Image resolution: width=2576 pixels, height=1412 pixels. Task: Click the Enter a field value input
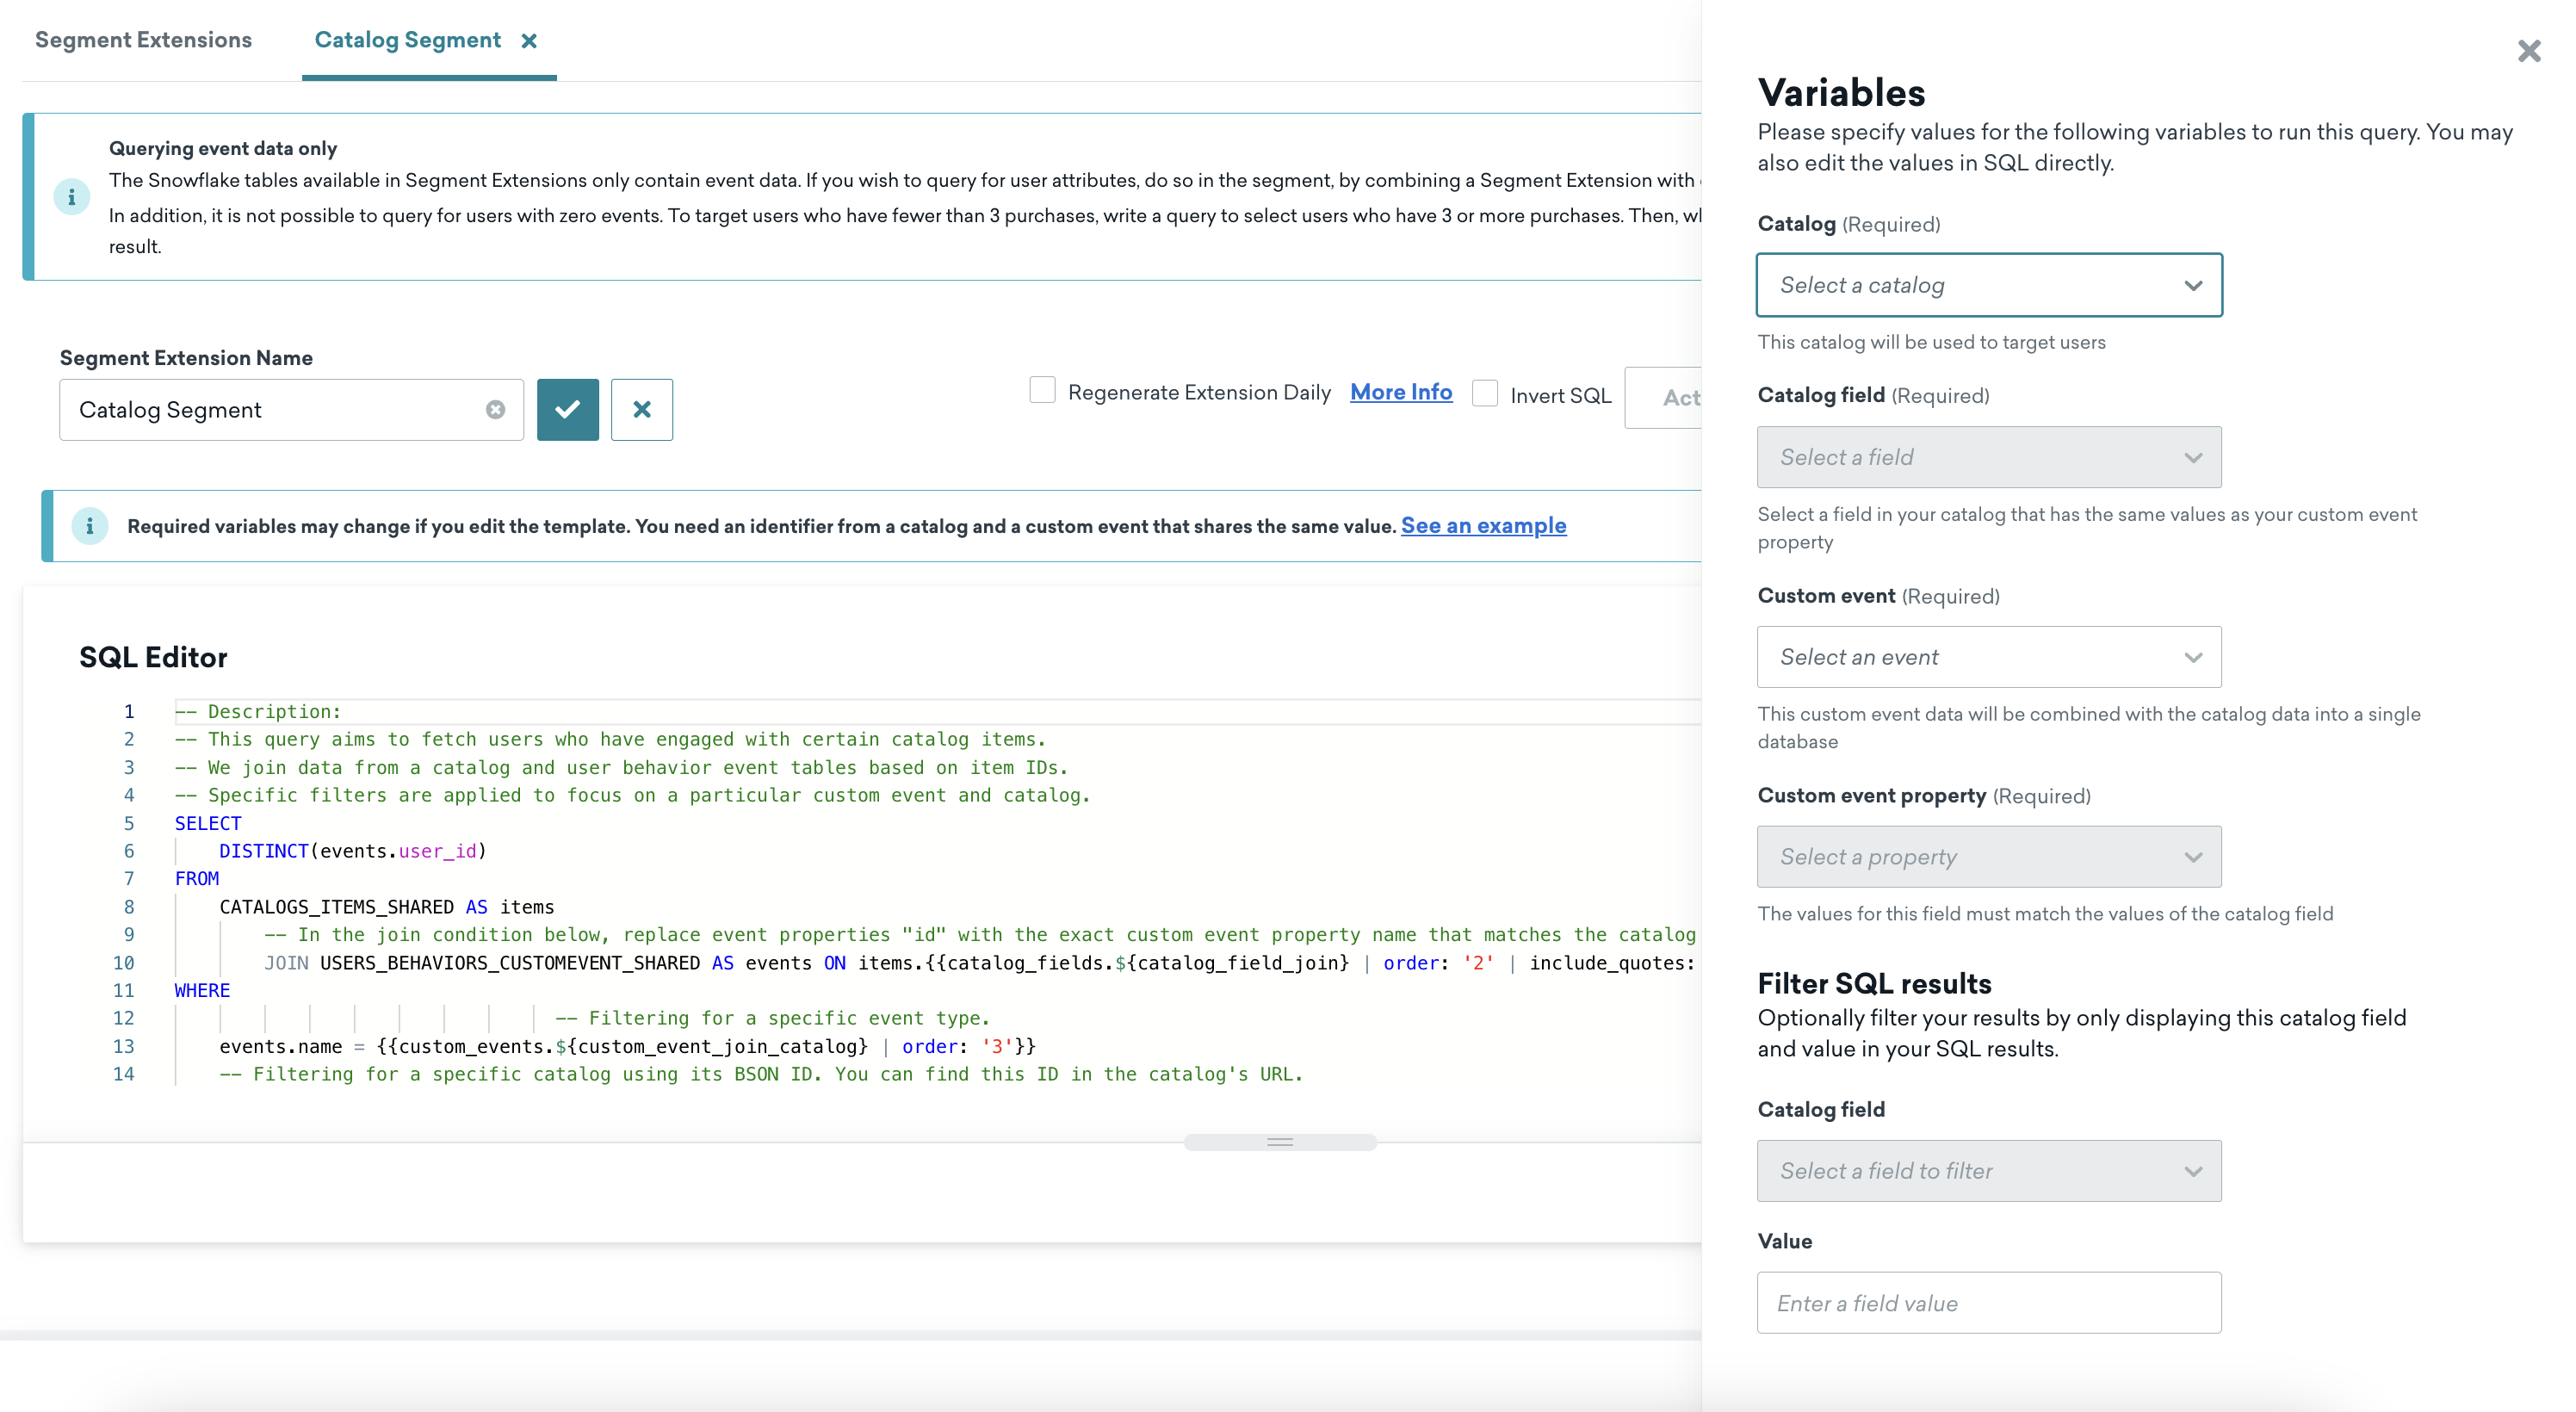click(1989, 1303)
